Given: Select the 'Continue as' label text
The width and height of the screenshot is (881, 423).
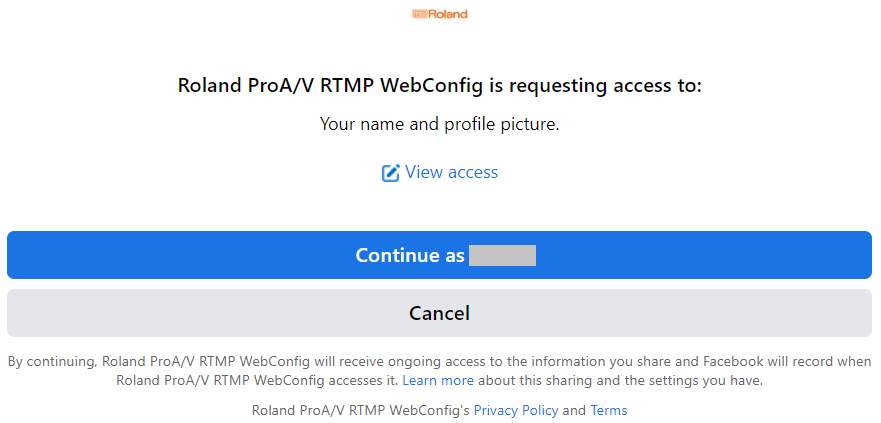Looking at the screenshot, I should tap(410, 255).
